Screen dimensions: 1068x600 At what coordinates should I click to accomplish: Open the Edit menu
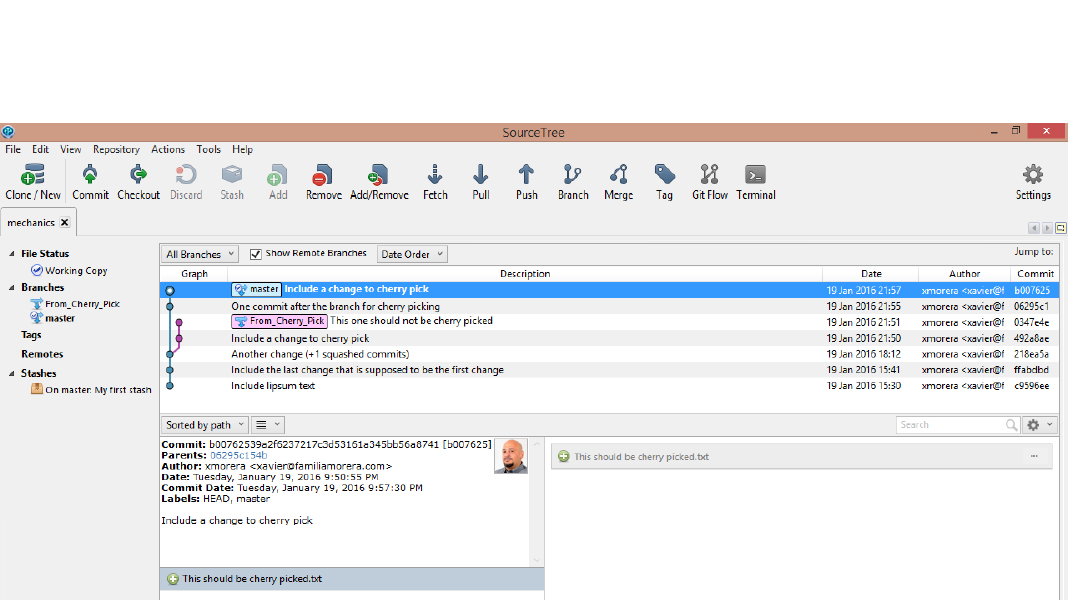[40, 149]
